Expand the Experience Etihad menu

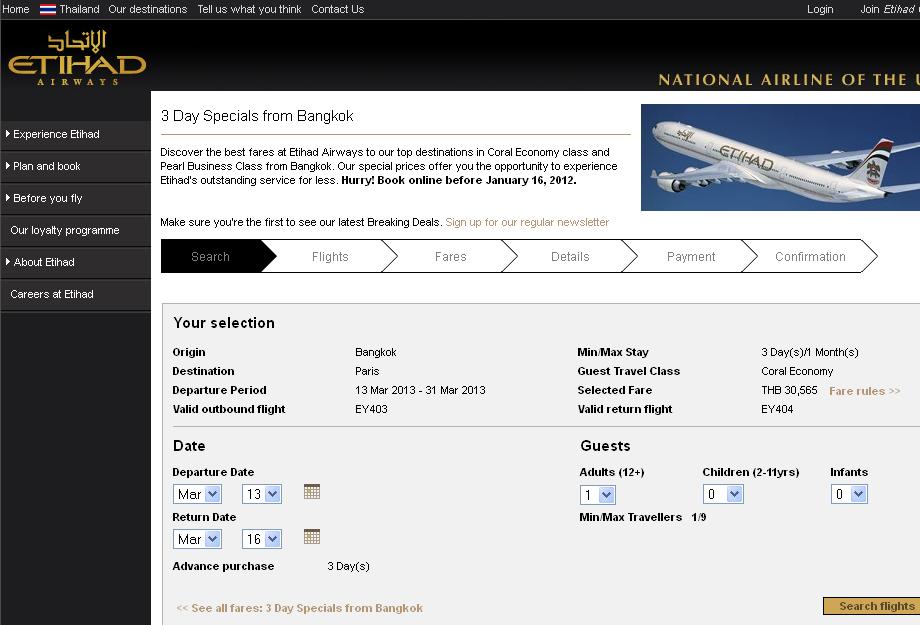click(75, 134)
